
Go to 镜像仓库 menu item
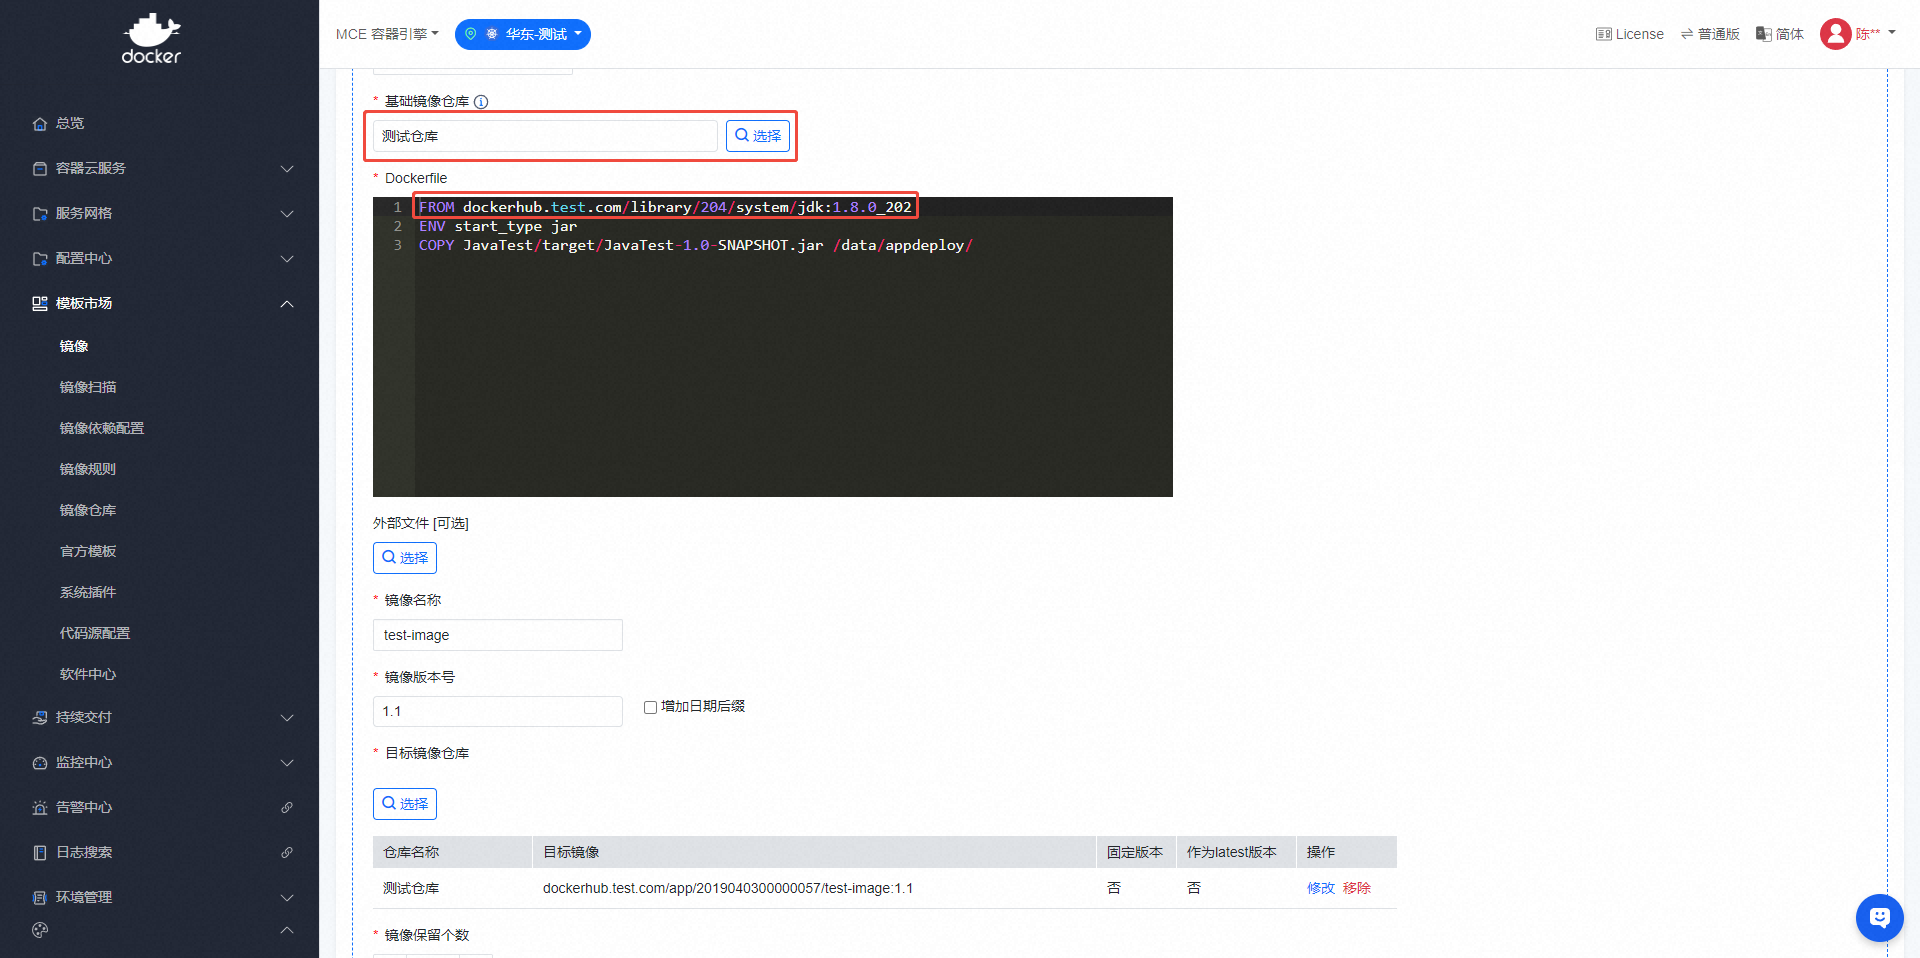pos(88,510)
